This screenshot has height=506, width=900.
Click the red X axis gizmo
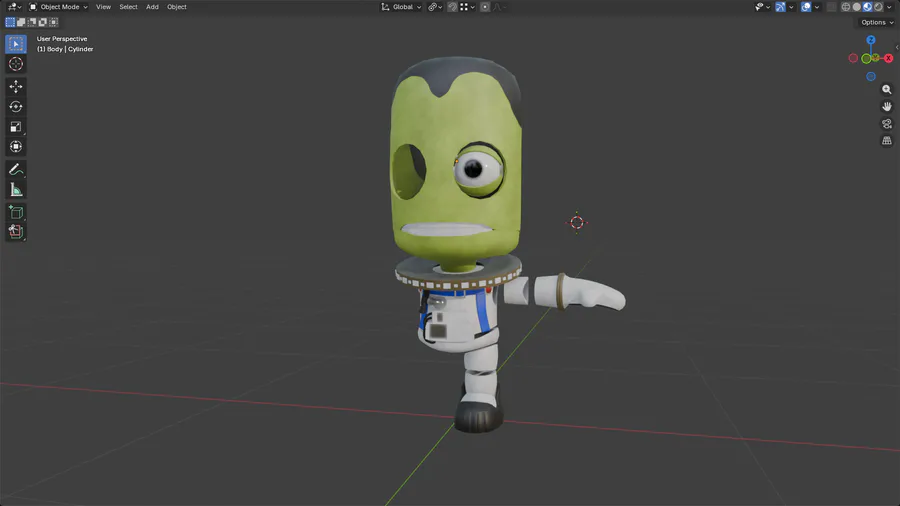pyautogui.click(x=889, y=59)
